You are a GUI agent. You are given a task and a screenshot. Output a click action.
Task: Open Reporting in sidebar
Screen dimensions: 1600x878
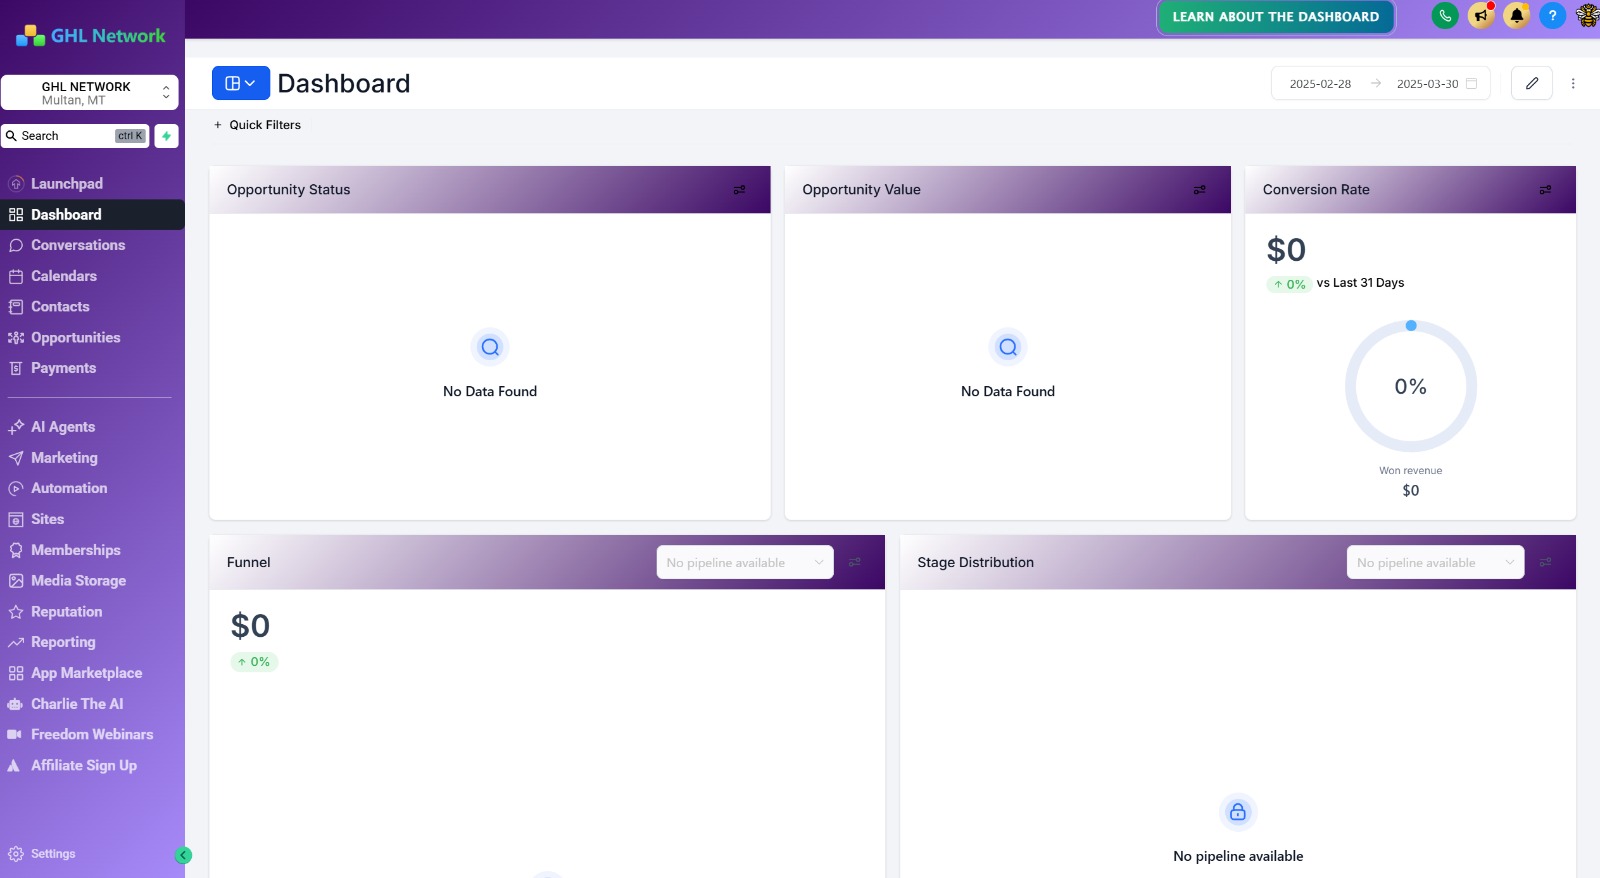(x=92, y=642)
